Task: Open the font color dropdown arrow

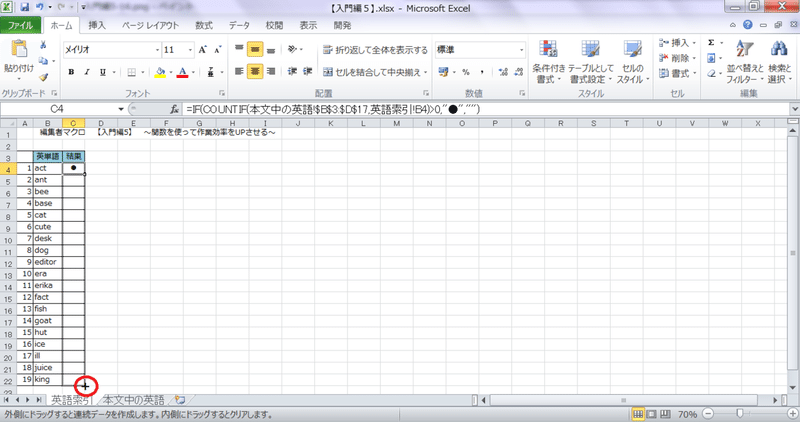Action: (193, 72)
